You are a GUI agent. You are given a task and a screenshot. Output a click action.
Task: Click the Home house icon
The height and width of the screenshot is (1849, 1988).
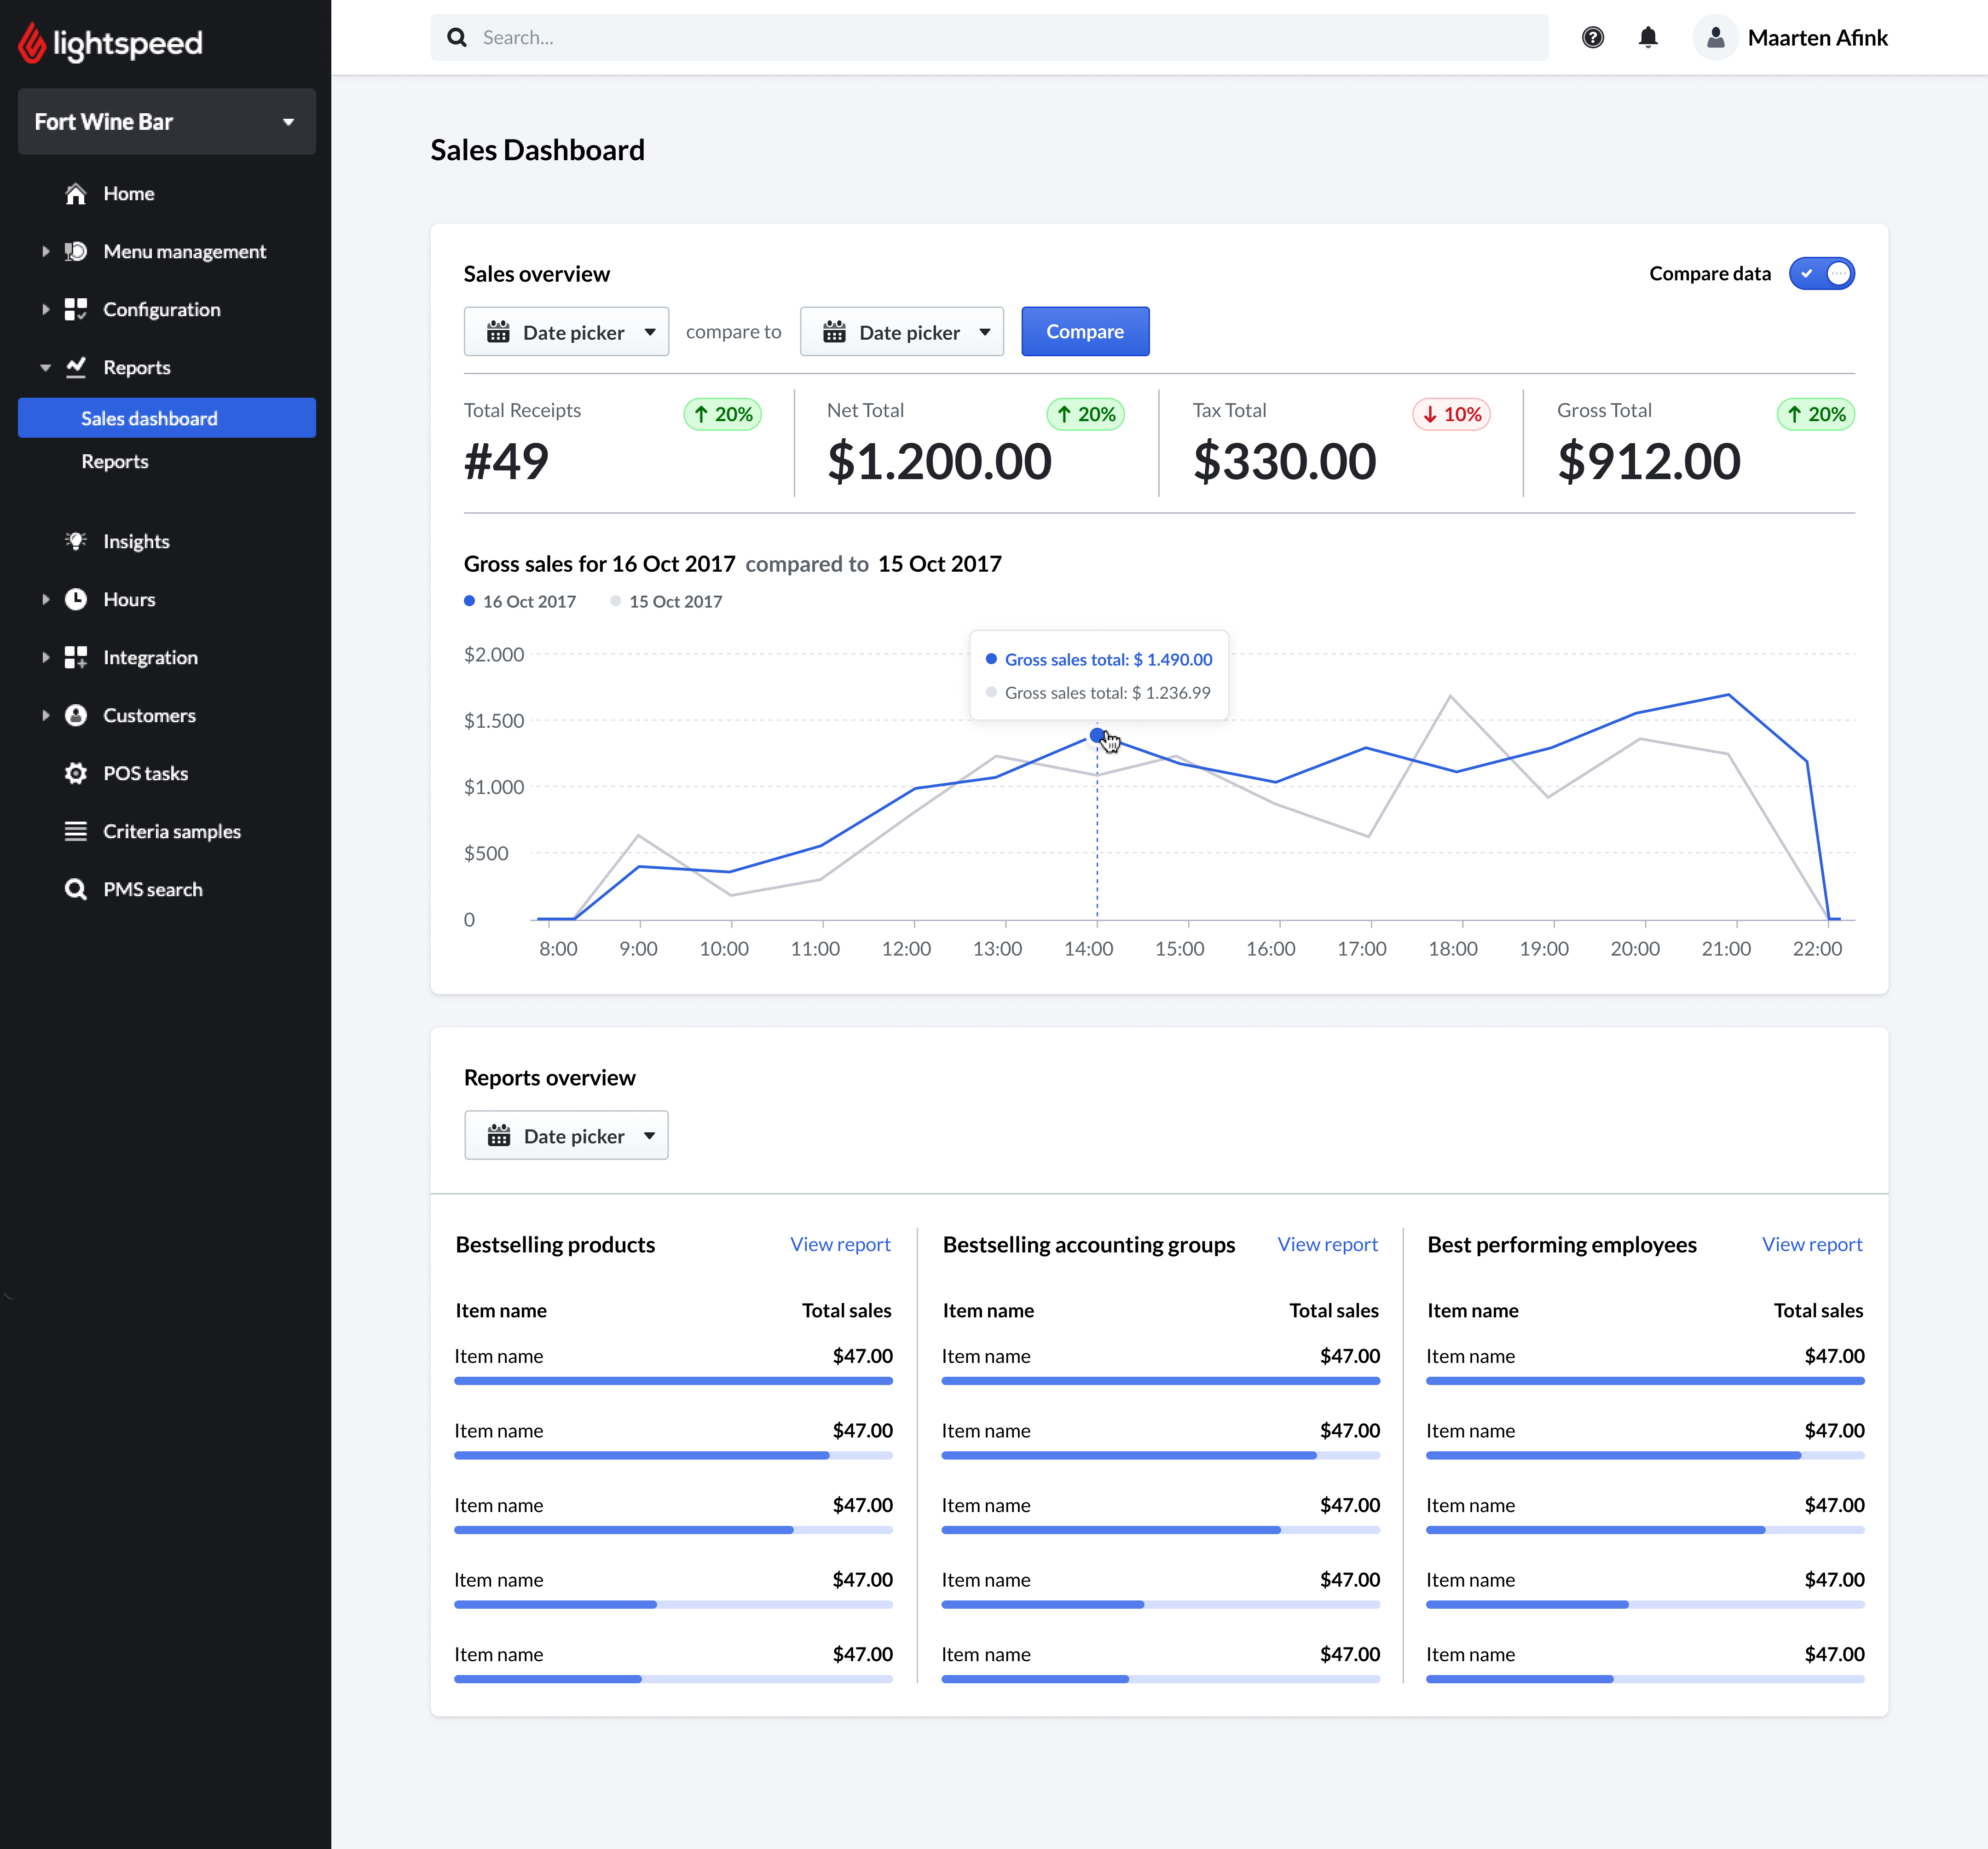tap(76, 194)
